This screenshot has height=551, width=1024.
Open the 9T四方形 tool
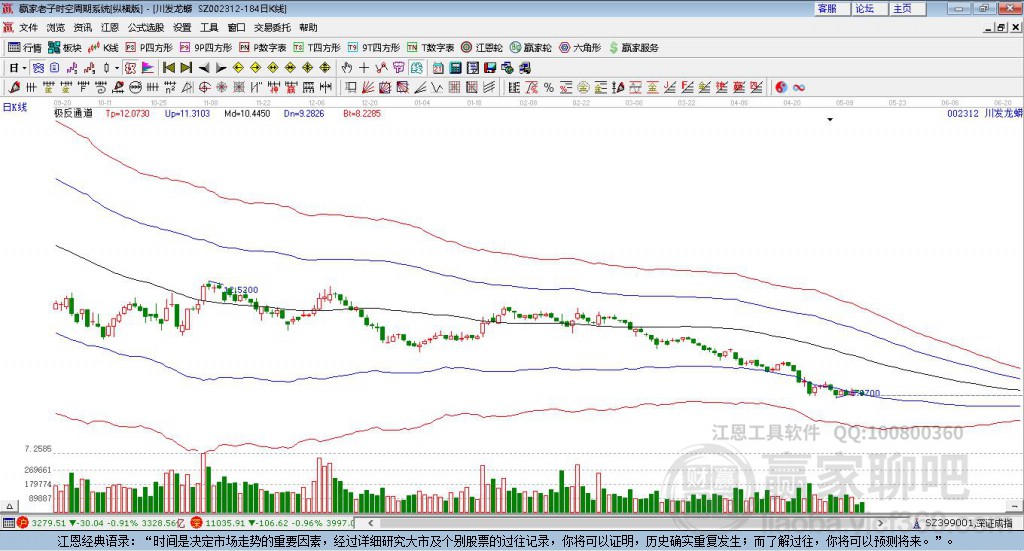point(374,48)
